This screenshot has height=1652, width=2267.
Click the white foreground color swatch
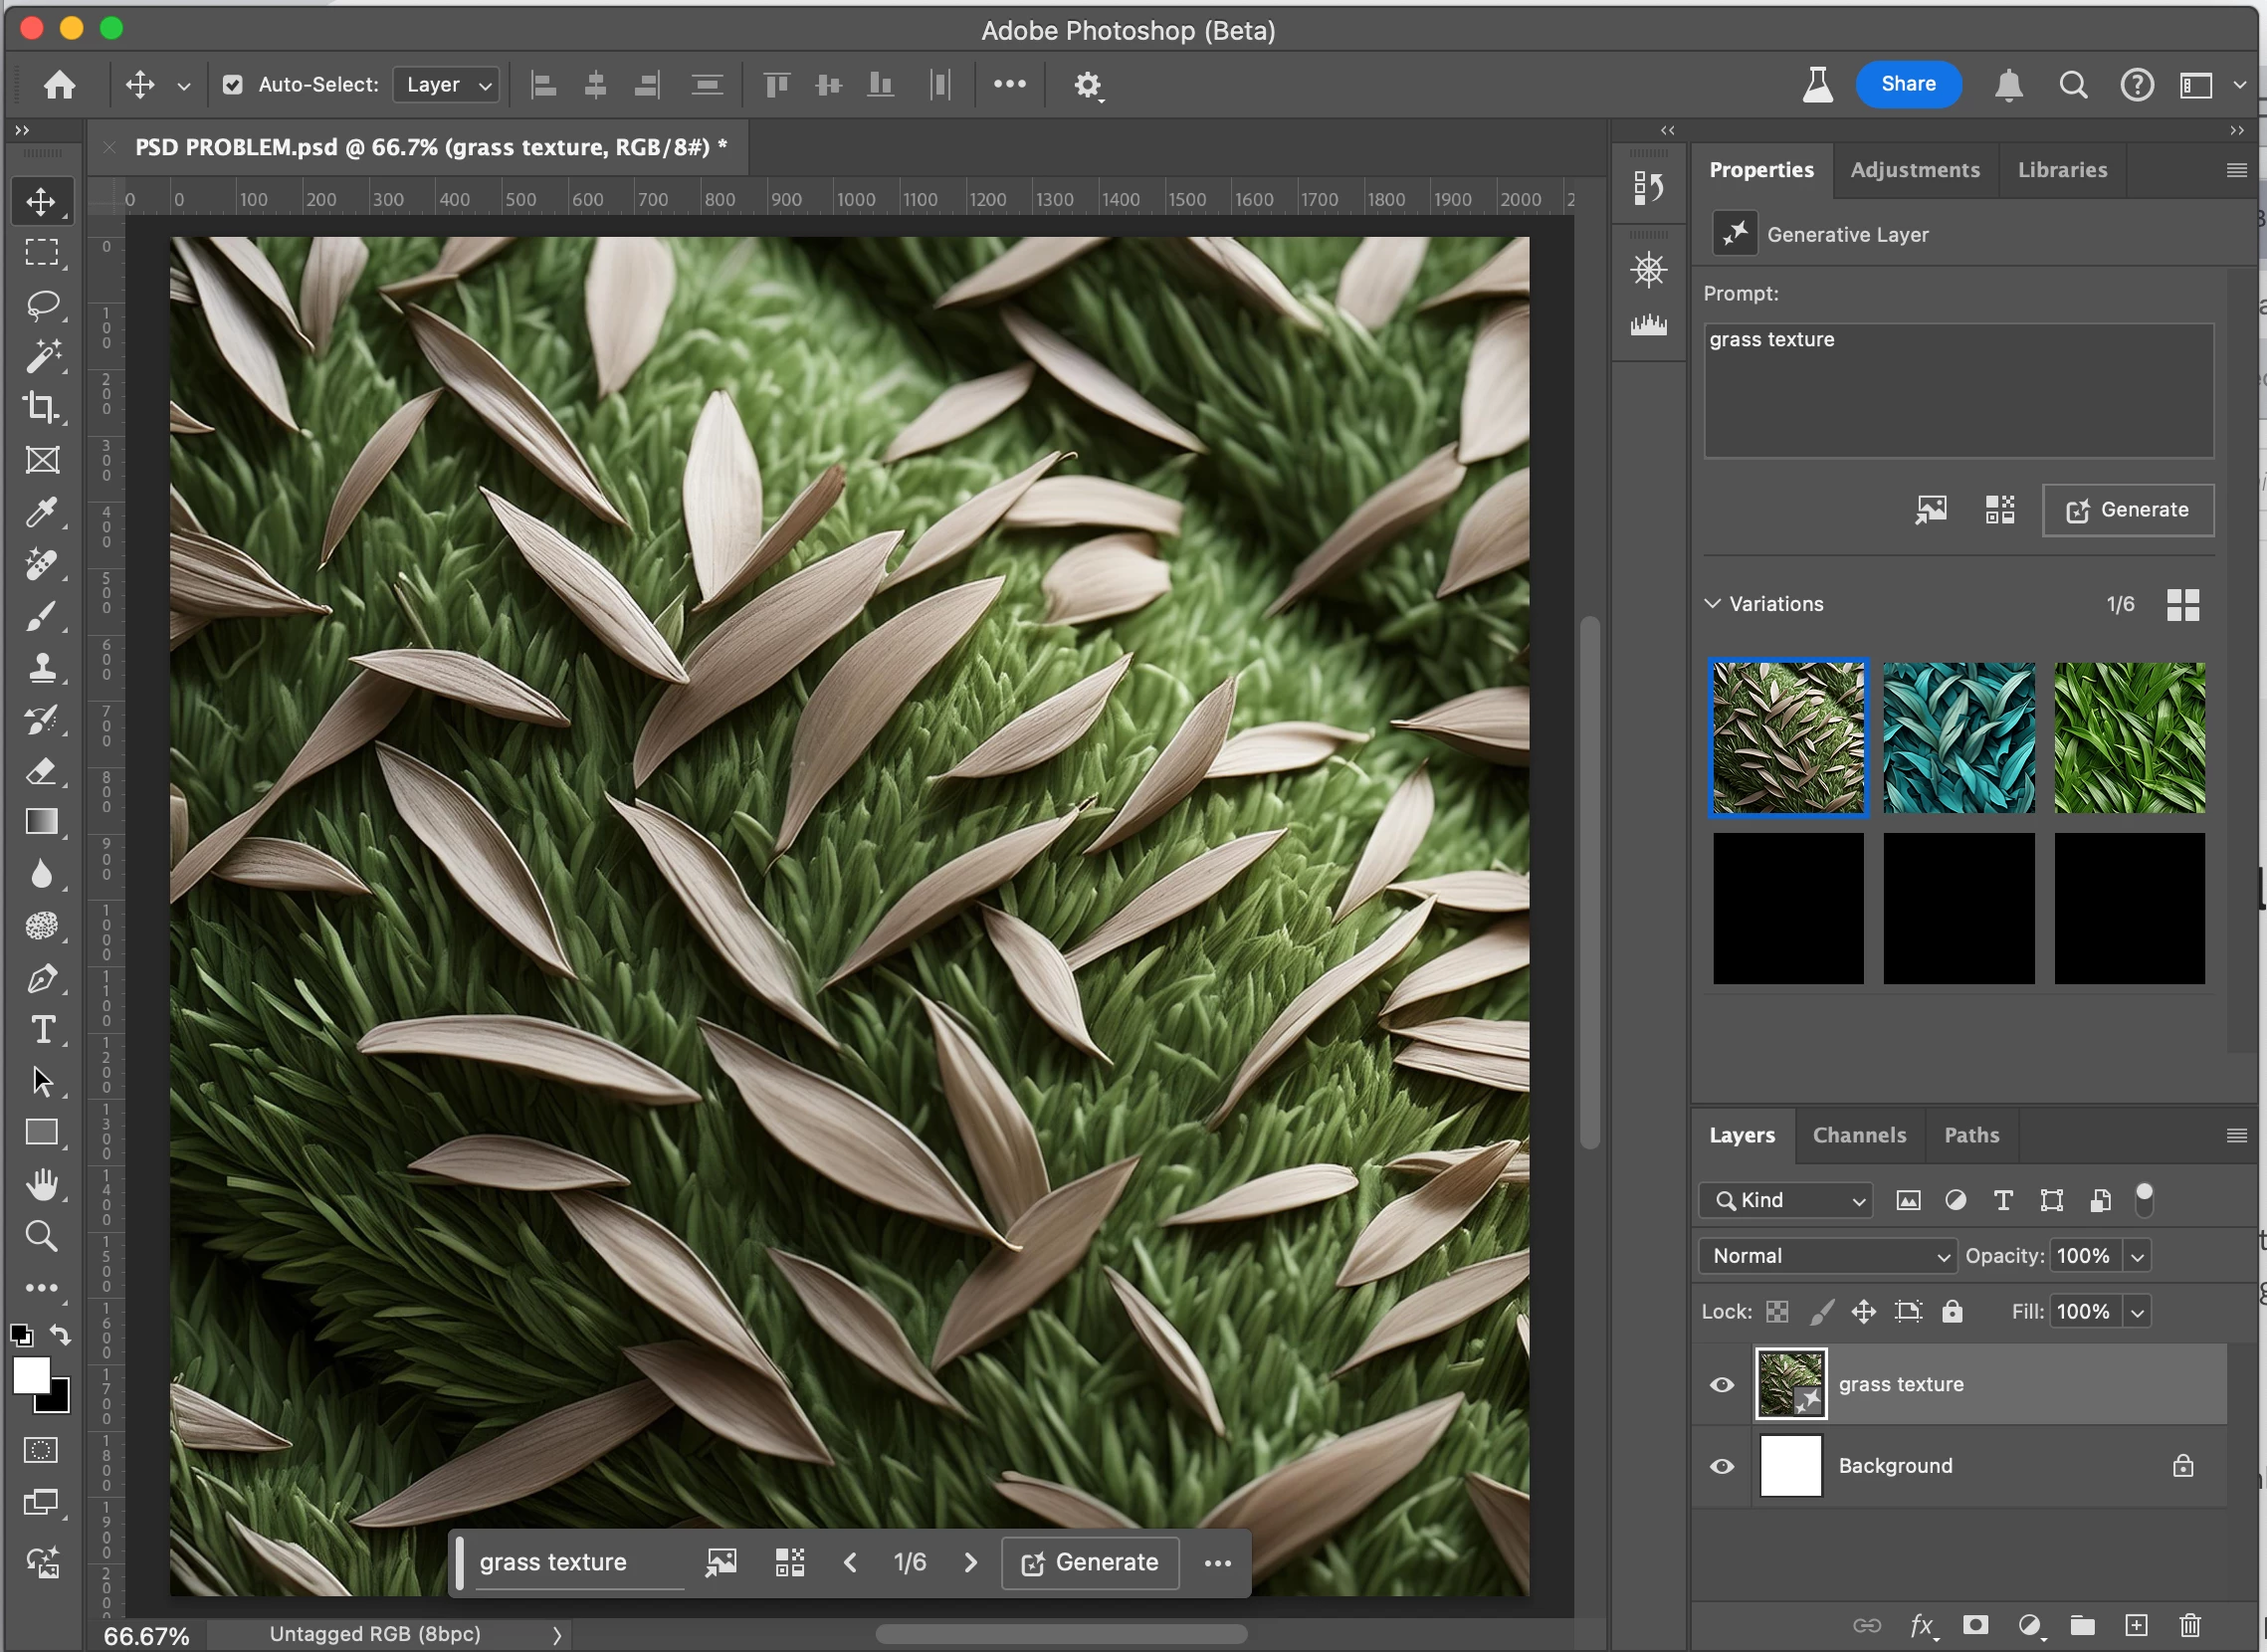30,1375
